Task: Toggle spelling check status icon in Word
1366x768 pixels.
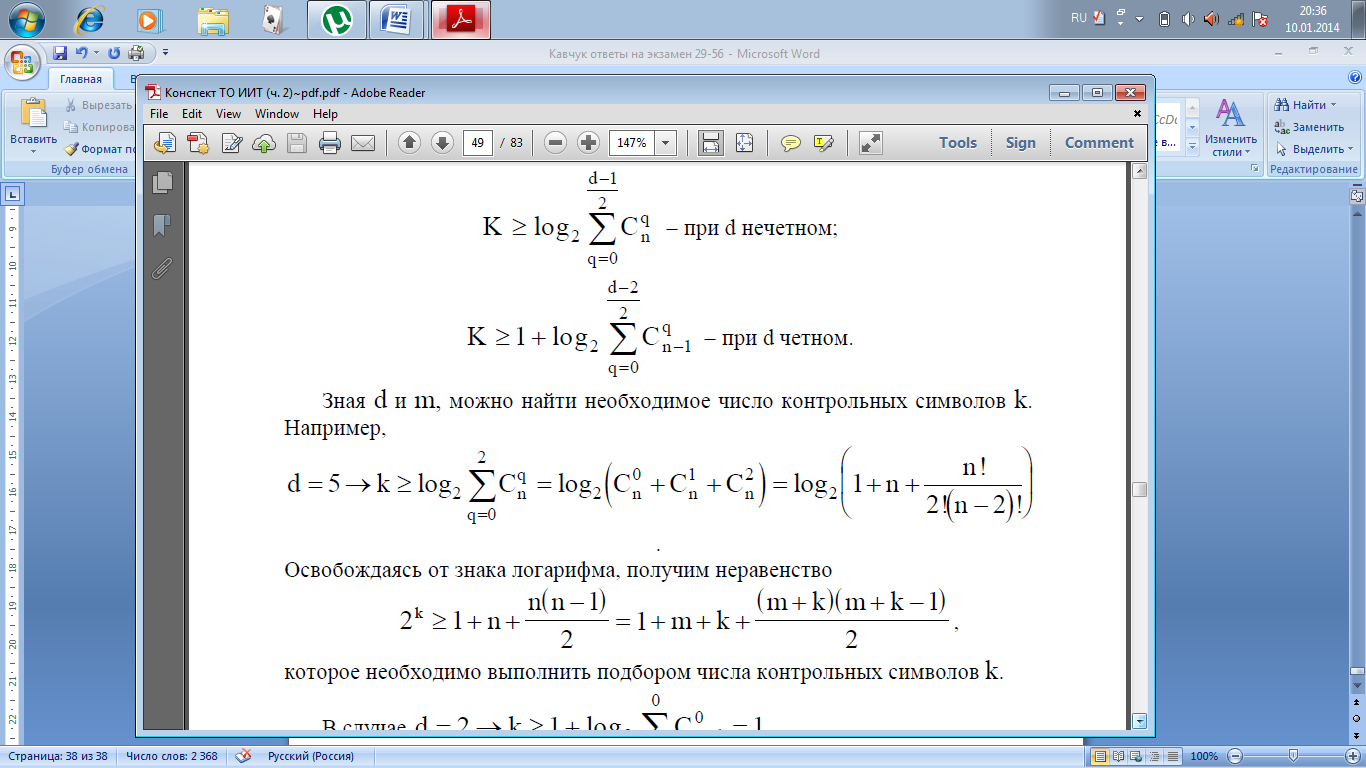Action: [x=243, y=756]
